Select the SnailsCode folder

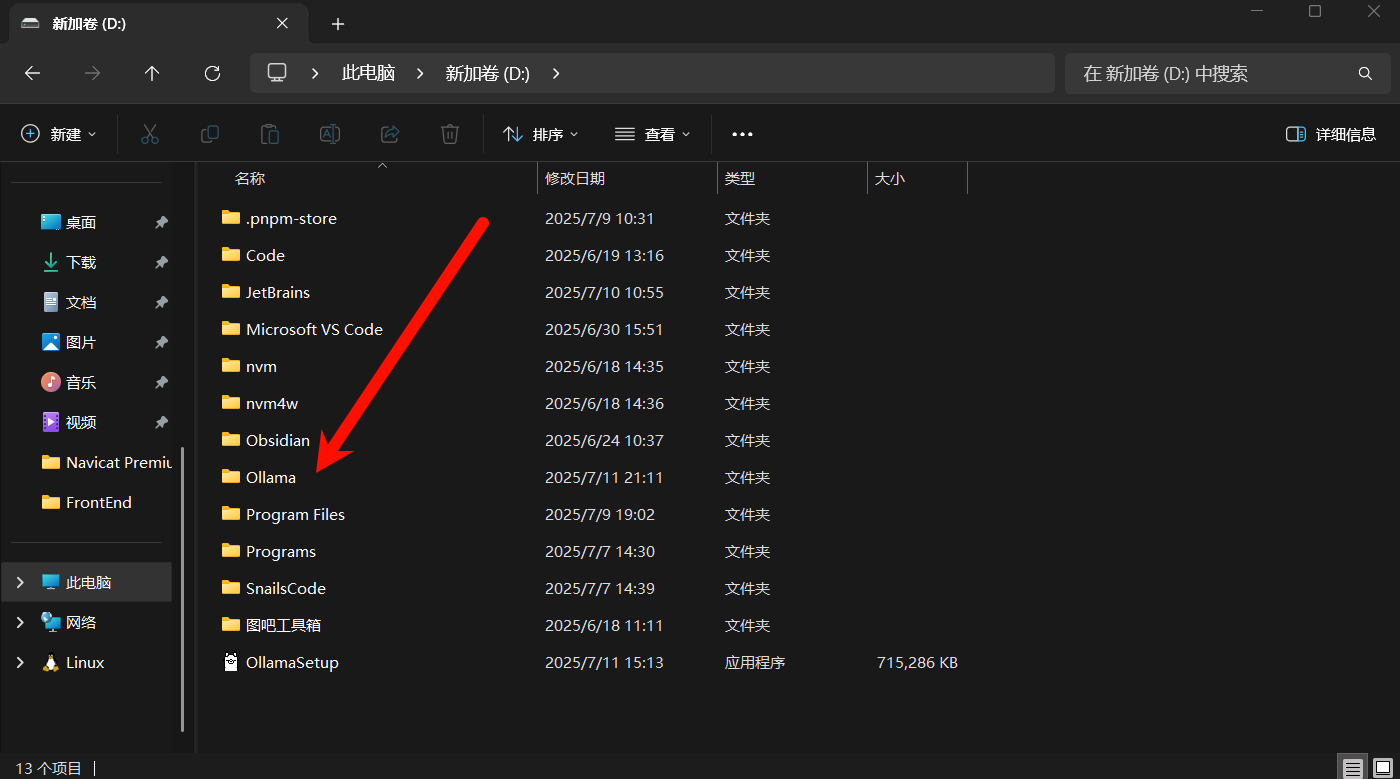point(286,588)
